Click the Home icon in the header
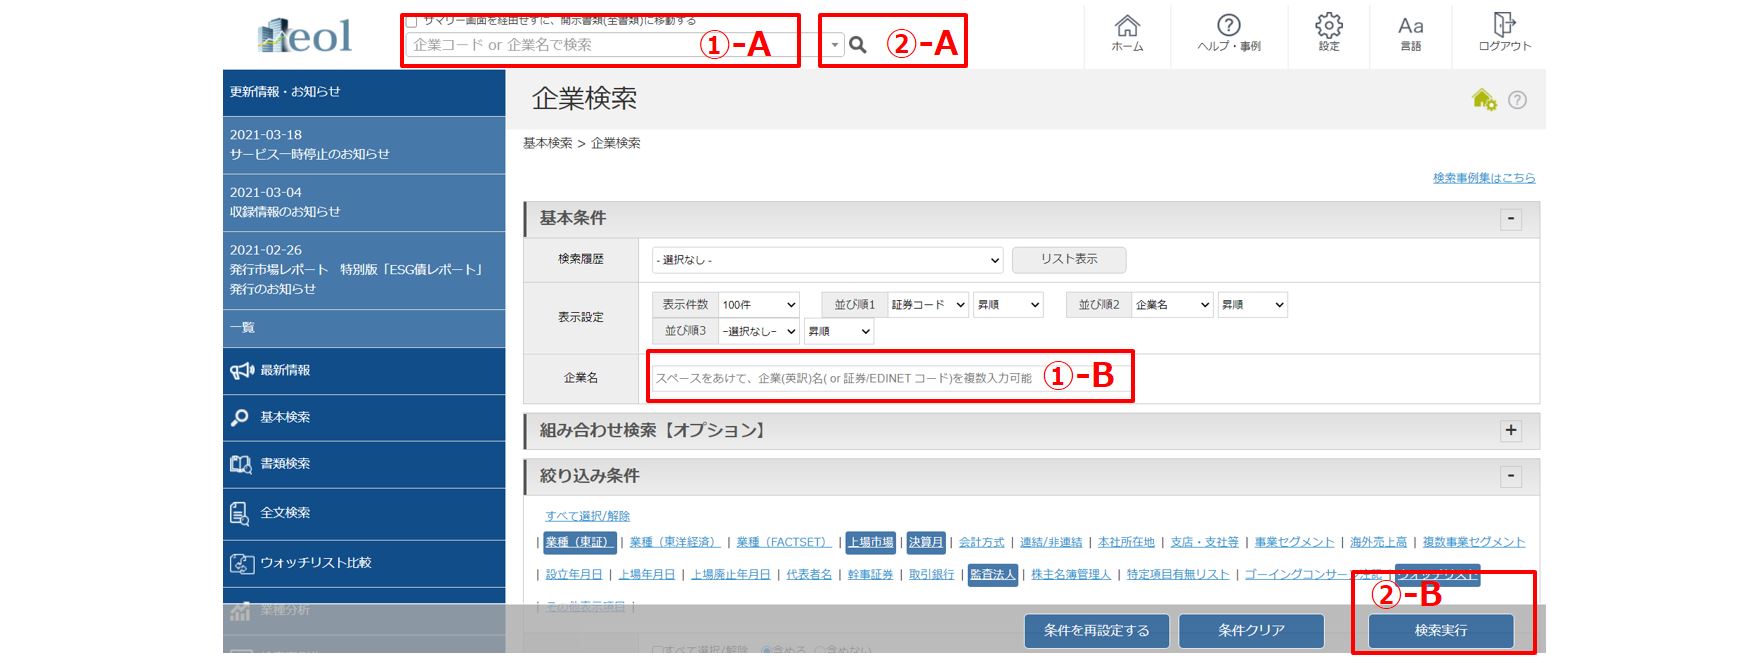1764x663 pixels. [1127, 33]
